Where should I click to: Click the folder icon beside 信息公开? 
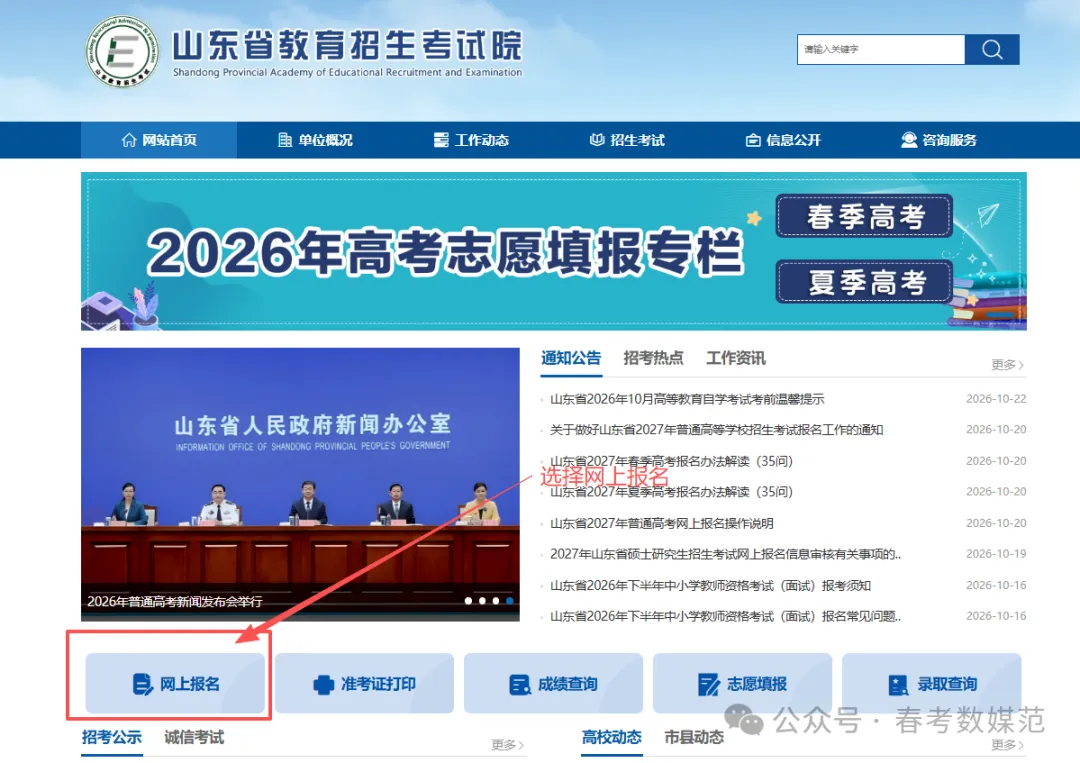(x=753, y=140)
